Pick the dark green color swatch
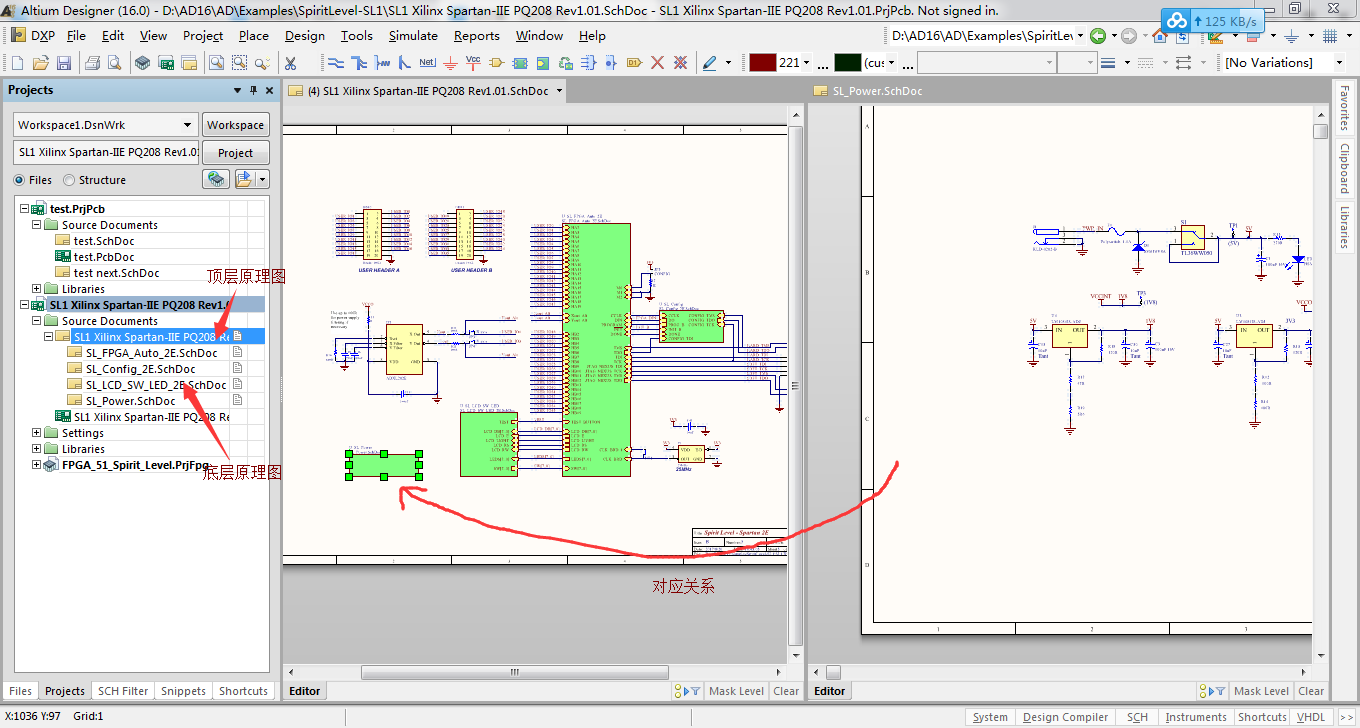Viewport: 1360px width, 728px height. 847,63
